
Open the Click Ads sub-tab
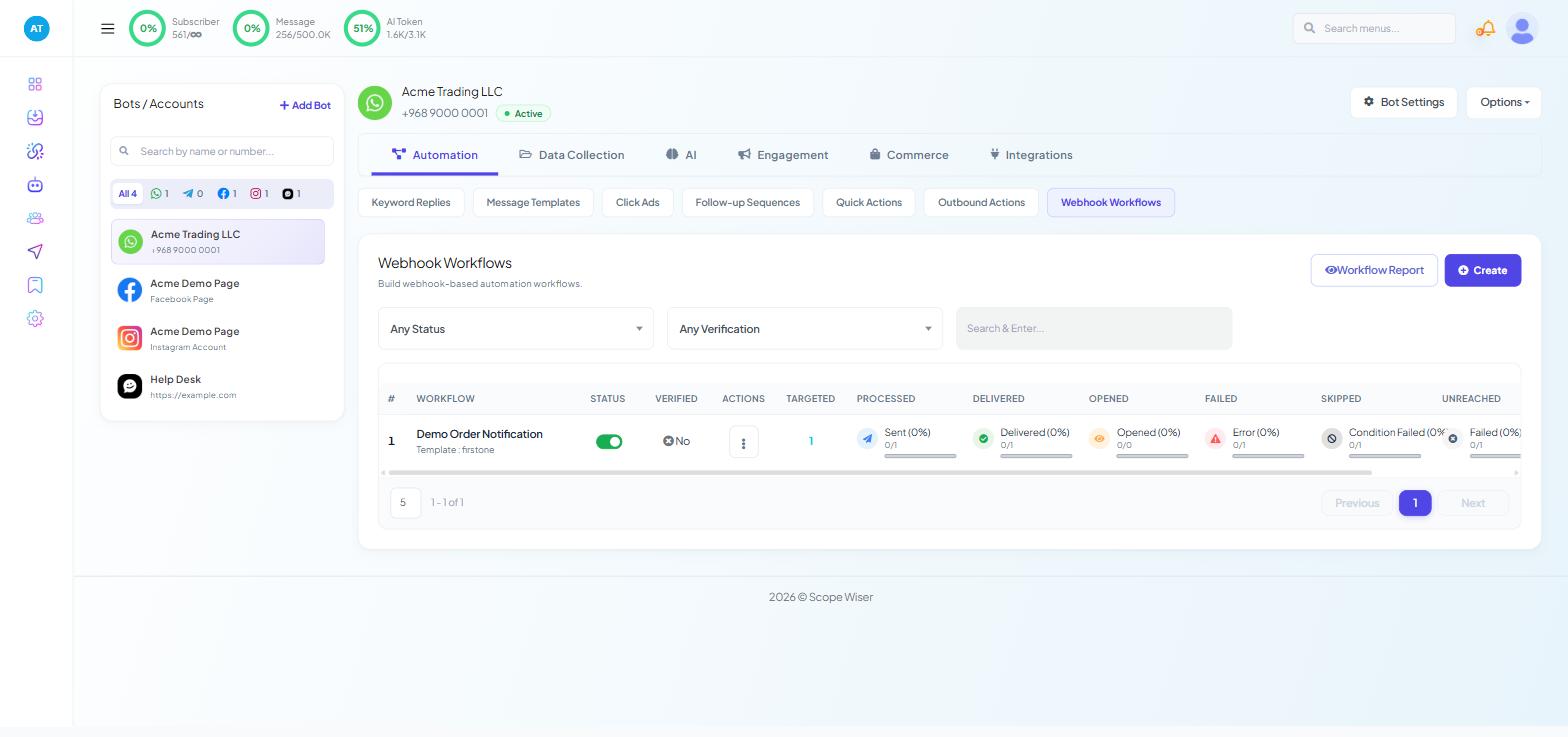pyautogui.click(x=637, y=202)
